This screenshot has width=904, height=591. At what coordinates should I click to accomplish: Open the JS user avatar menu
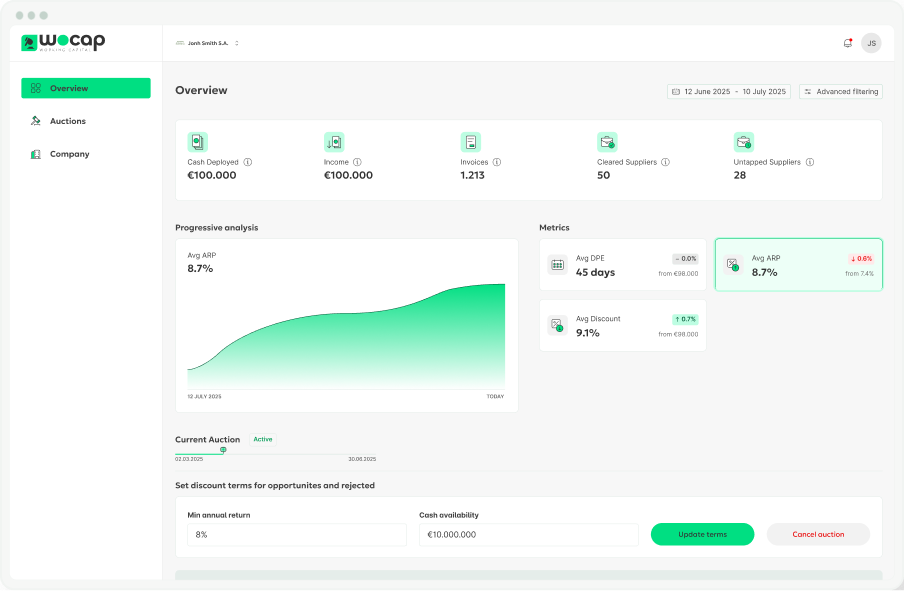pyautogui.click(x=871, y=43)
